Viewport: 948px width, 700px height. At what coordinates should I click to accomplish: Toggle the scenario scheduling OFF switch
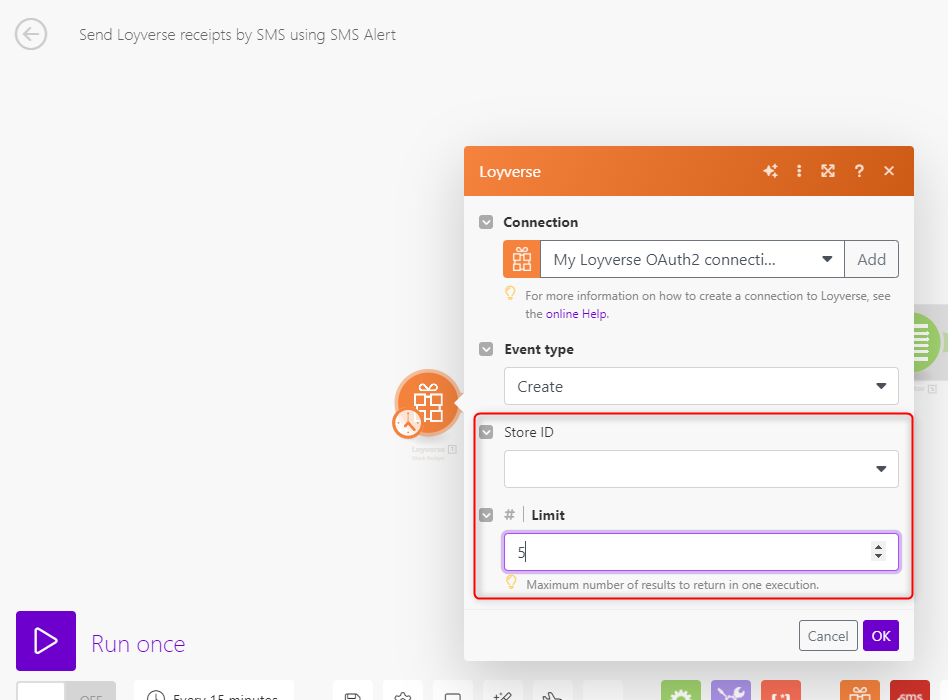[66, 692]
